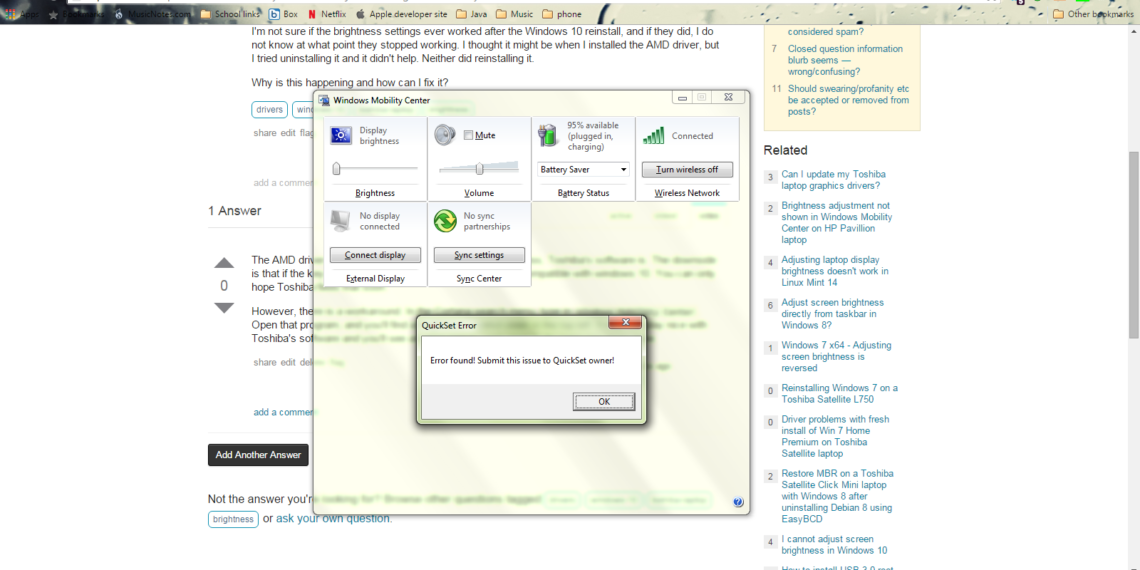The height and width of the screenshot is (570, 1140).
Task: Open 'Adjust screen brightness directly from taskbar' link
Action: [832, 313]
